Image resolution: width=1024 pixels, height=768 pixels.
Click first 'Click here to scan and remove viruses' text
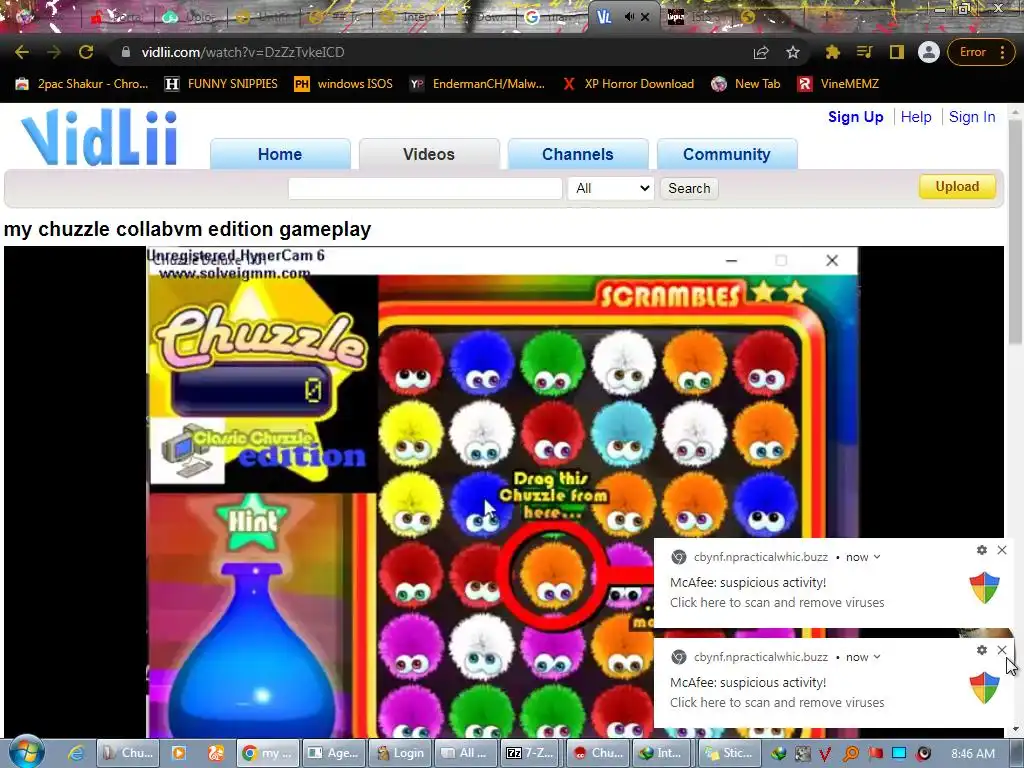click(x=777, y=602)
